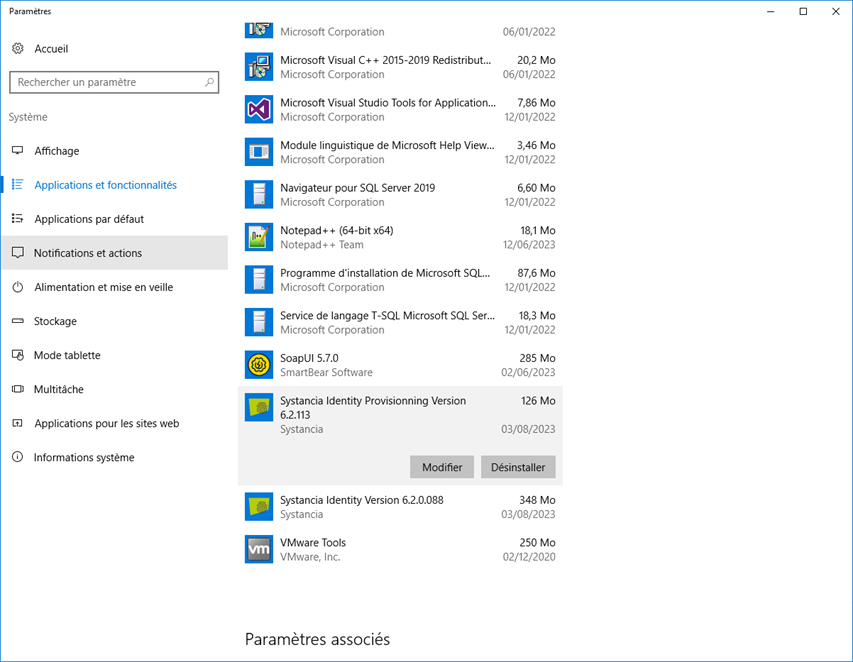
Task: Click the Microsoft Visual C++ 2015-2019 icon
Action: [258, 67]
